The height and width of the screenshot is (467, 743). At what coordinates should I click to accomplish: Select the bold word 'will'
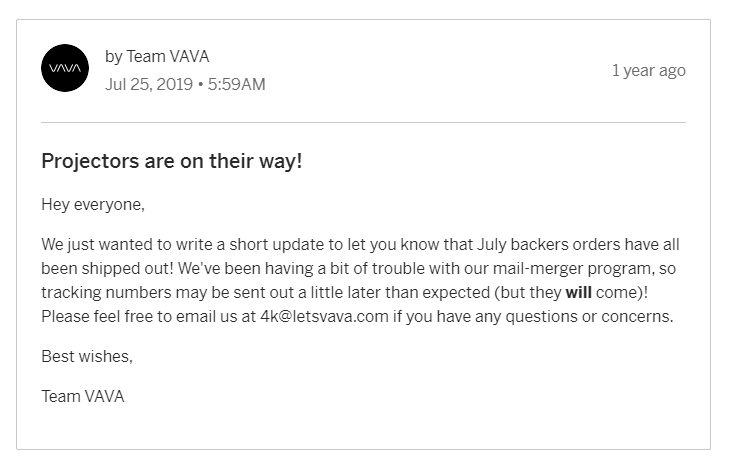pyautogui.click(x=578, y=292)
